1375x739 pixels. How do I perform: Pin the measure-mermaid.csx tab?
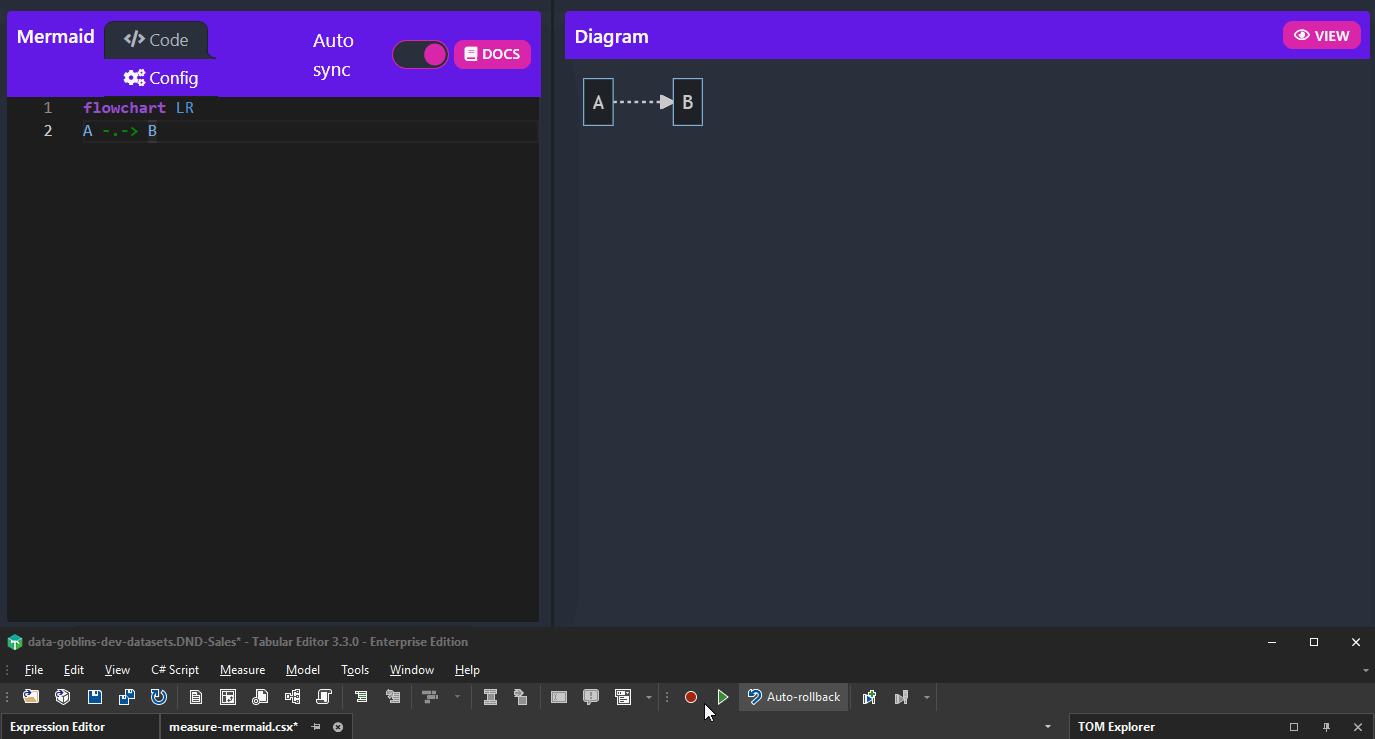click(316, 727)
